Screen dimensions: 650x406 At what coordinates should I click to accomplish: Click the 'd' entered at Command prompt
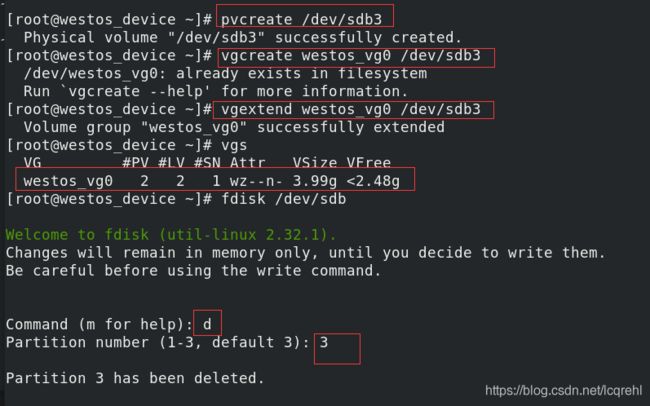(207, 324)
